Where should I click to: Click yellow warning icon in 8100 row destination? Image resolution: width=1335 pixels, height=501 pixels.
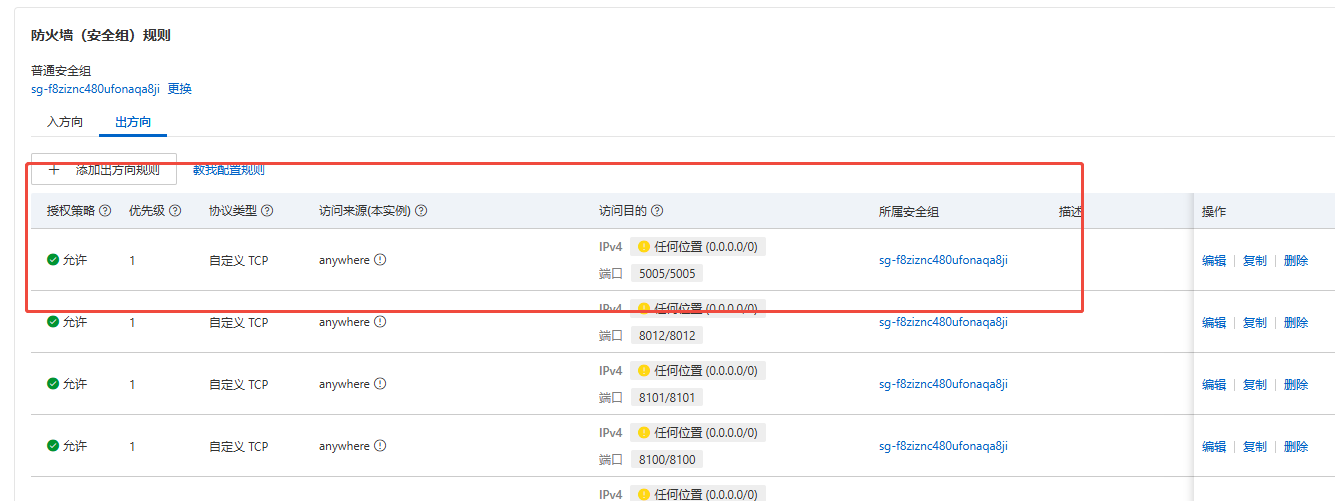coord(644,432)
